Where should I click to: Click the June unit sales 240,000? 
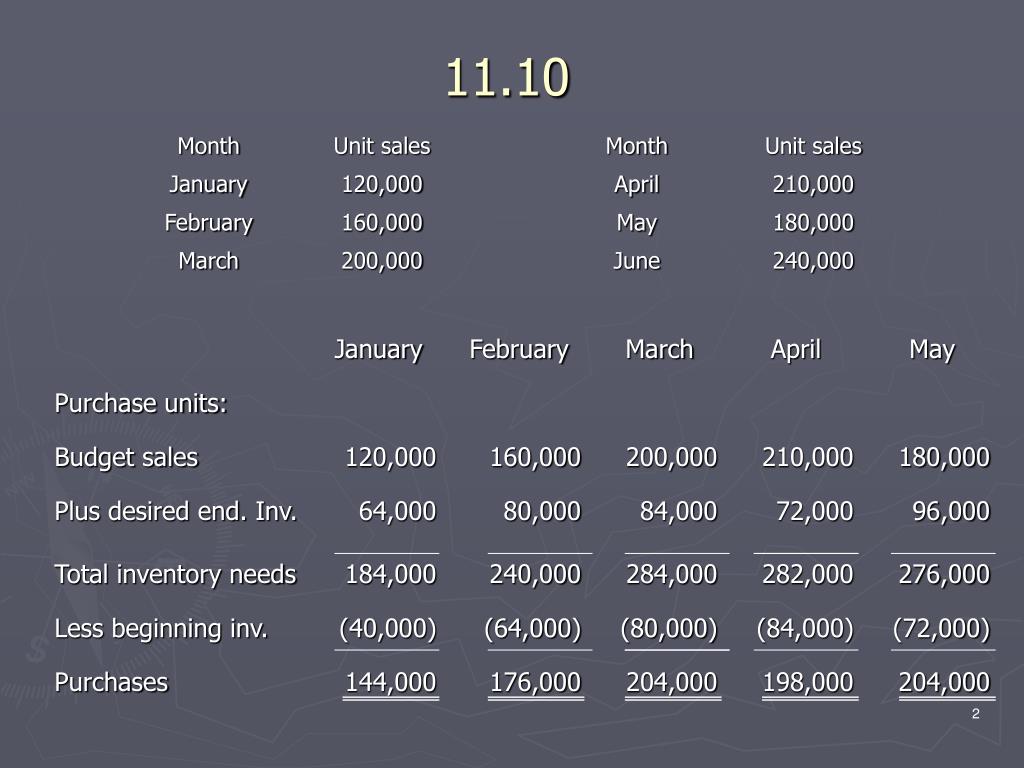tap(813, 261)
